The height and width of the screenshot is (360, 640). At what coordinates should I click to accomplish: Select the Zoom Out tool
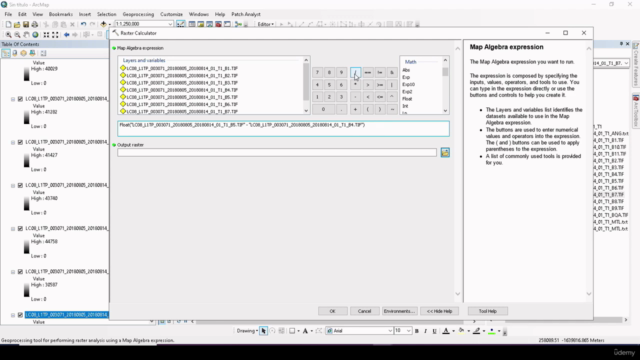17,35
